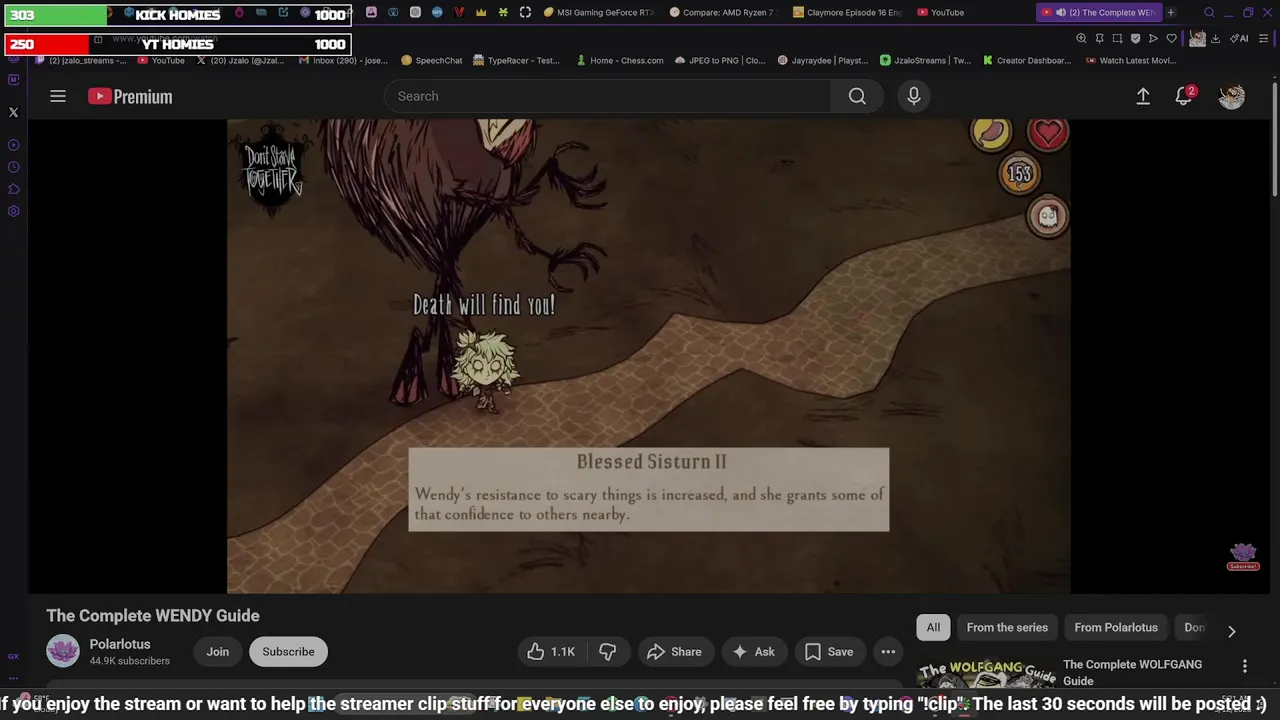Open the YouTube account avatar menu

click(x=1231, y=96)
